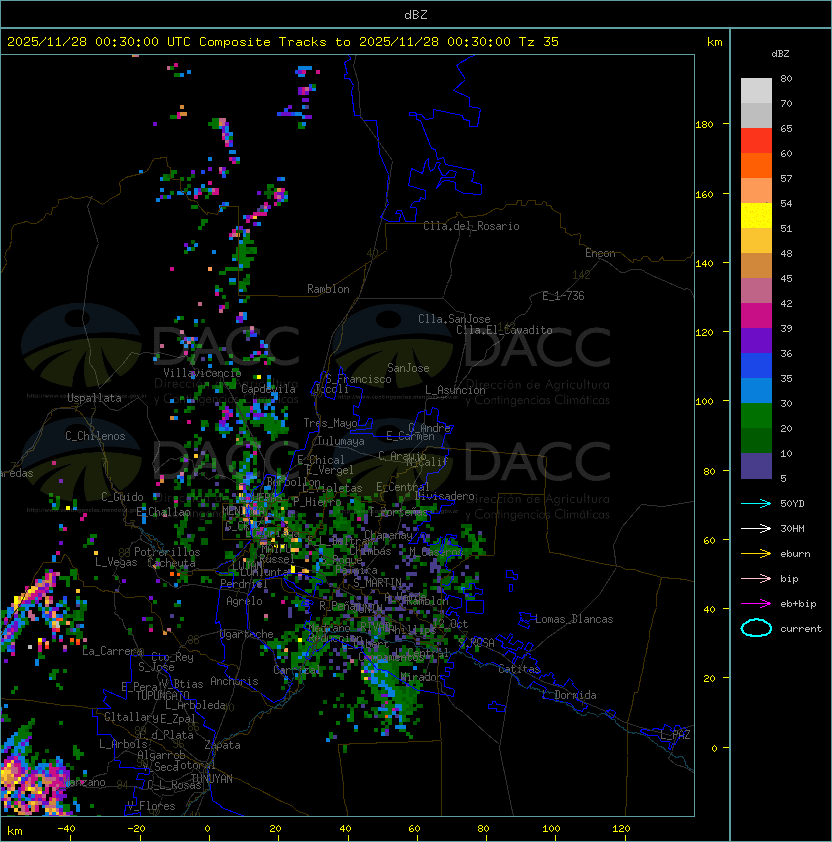Click the La_Carrera map label
Viewport: 832px width, 842px height.
click(x=112, y=651)
